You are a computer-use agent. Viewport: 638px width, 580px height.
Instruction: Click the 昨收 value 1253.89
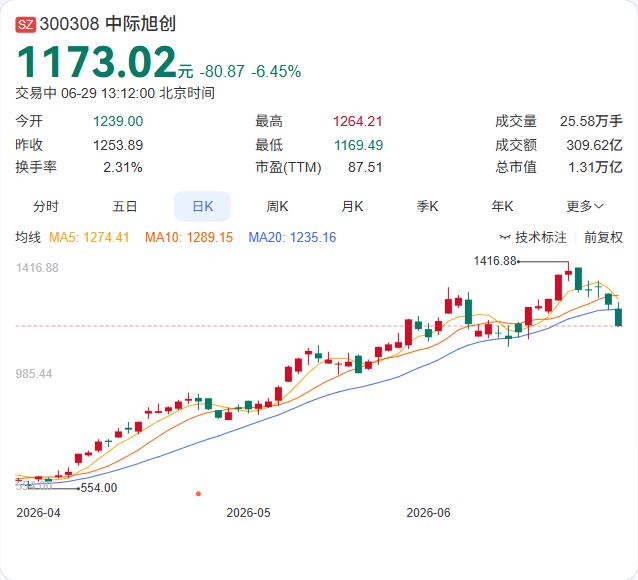(x=118, y=145)
